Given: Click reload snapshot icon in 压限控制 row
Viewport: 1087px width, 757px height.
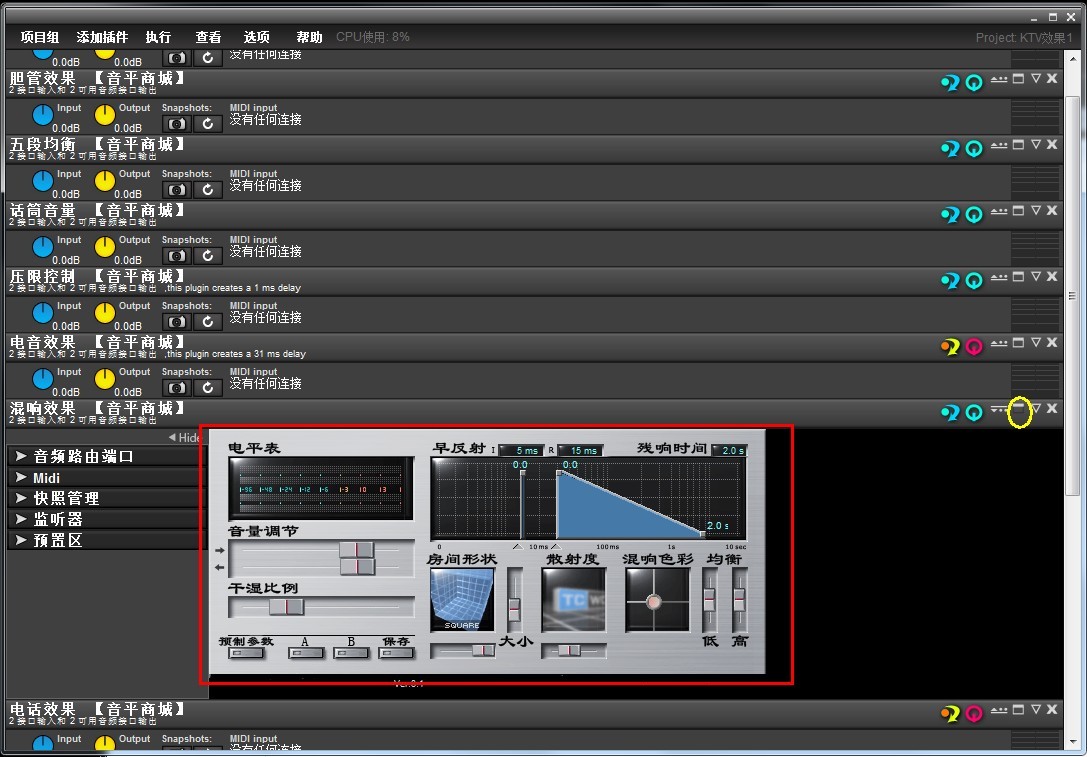Looking at the screenshot, I should pos(207,322).
